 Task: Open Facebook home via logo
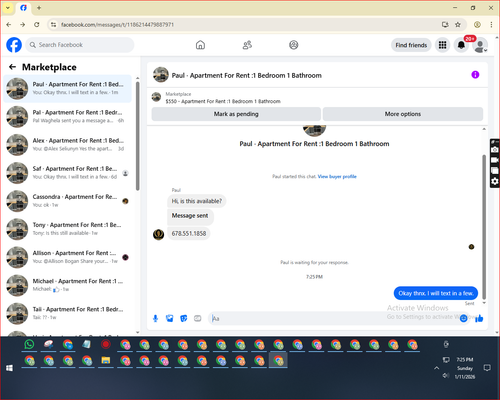14,45
